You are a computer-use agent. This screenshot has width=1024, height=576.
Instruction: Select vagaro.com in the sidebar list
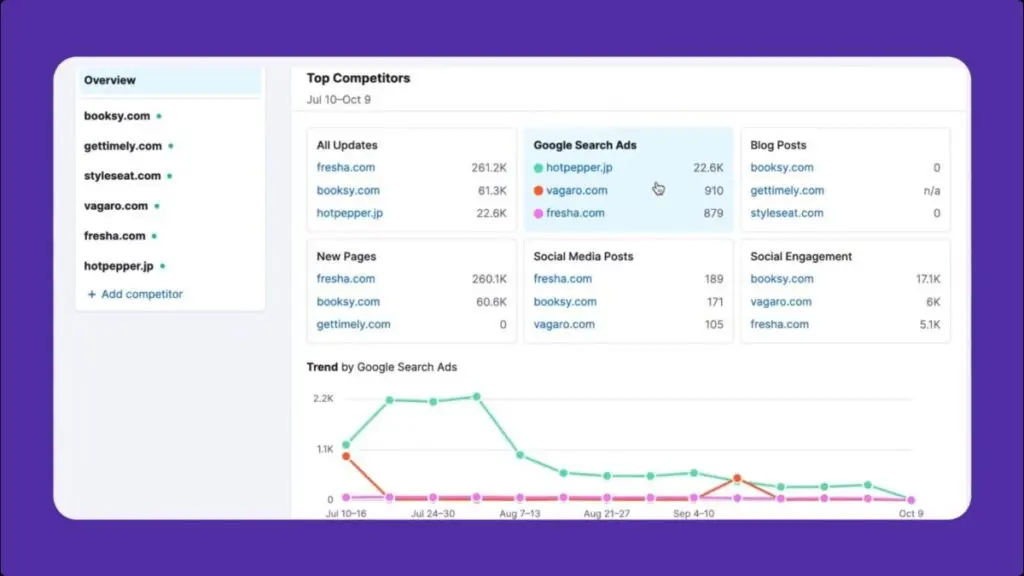coord(115,206)
